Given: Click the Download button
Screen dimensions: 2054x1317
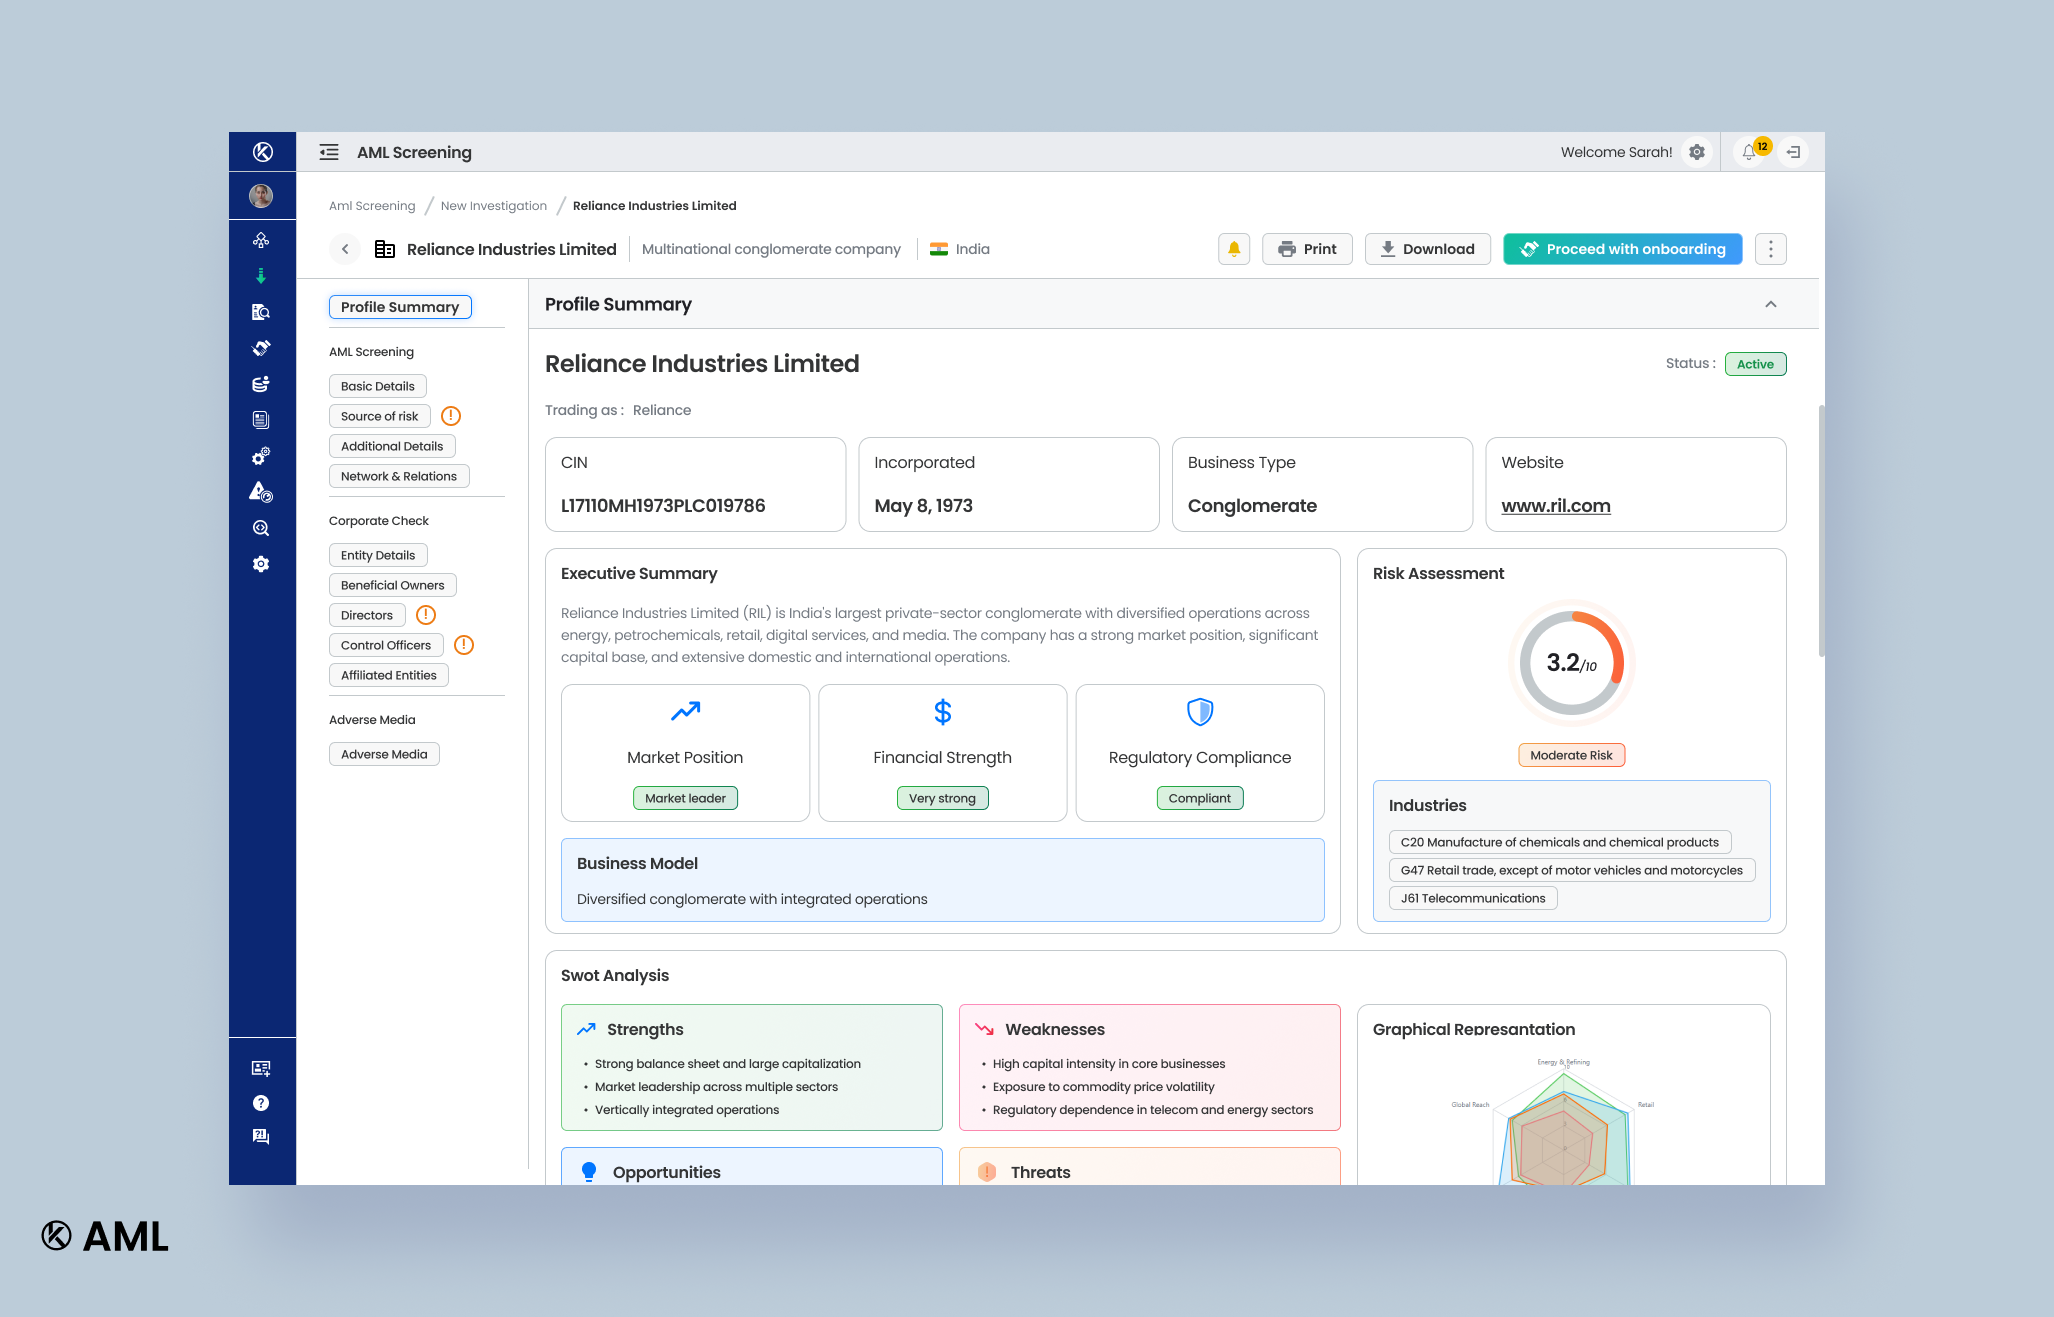Looking at the screenshot, I should (1428, 249).
